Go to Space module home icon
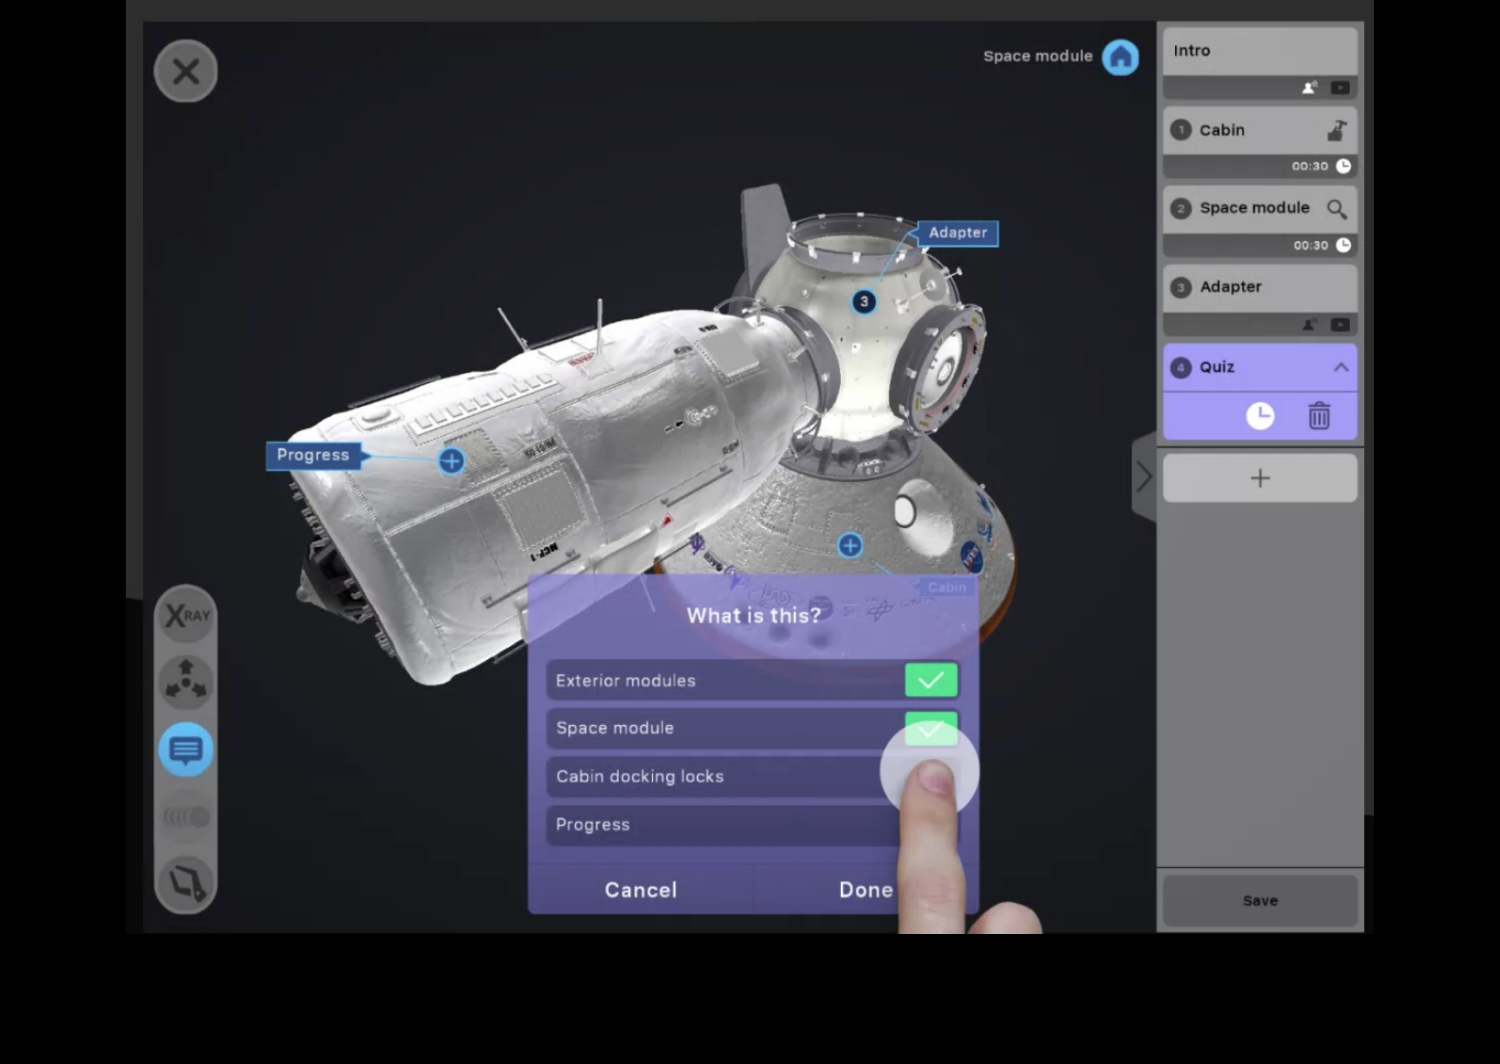 click(1120, 57)
